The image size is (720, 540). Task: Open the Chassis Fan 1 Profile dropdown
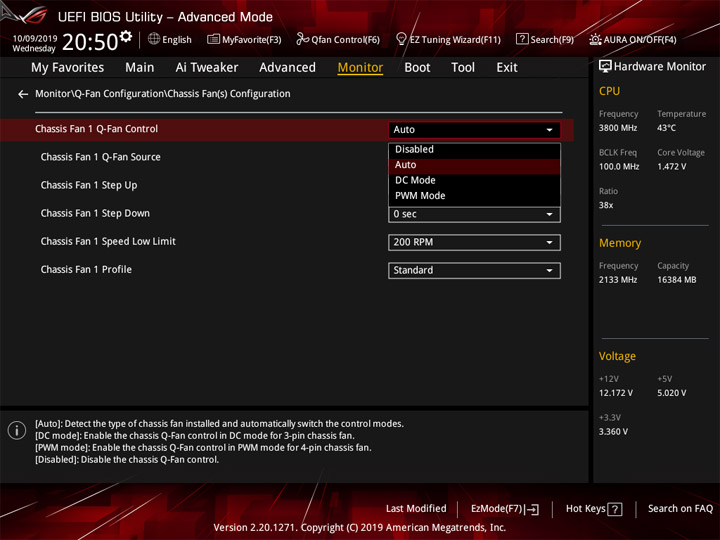pos(474,270)
